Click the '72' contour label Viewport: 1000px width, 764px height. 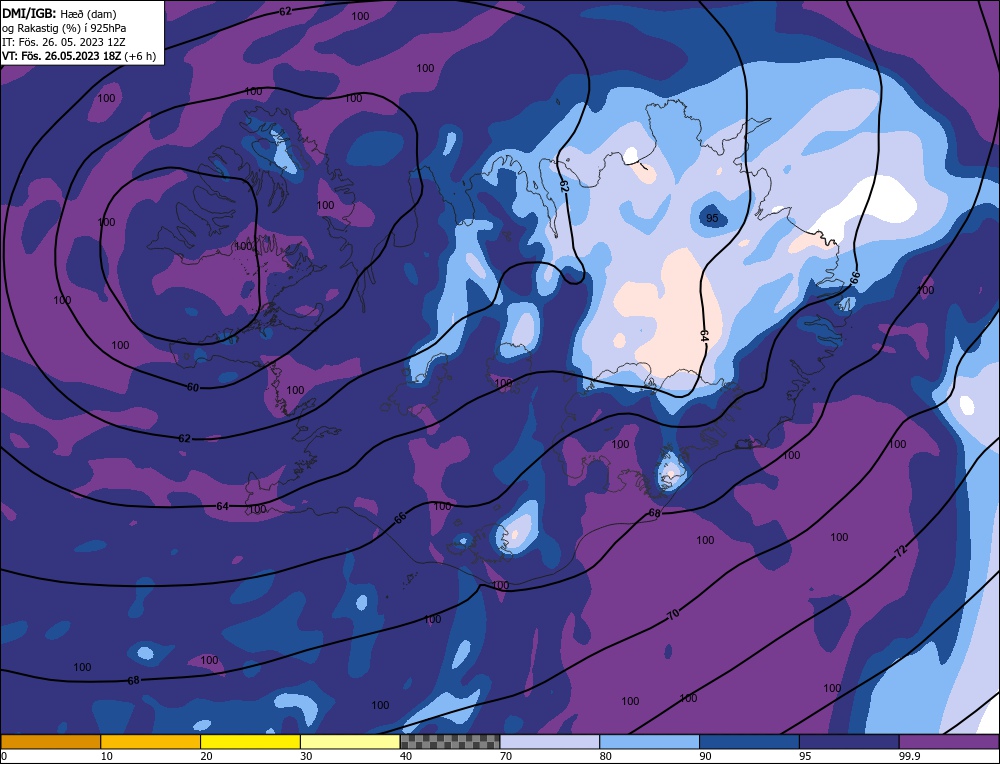[x=901, y=552]
